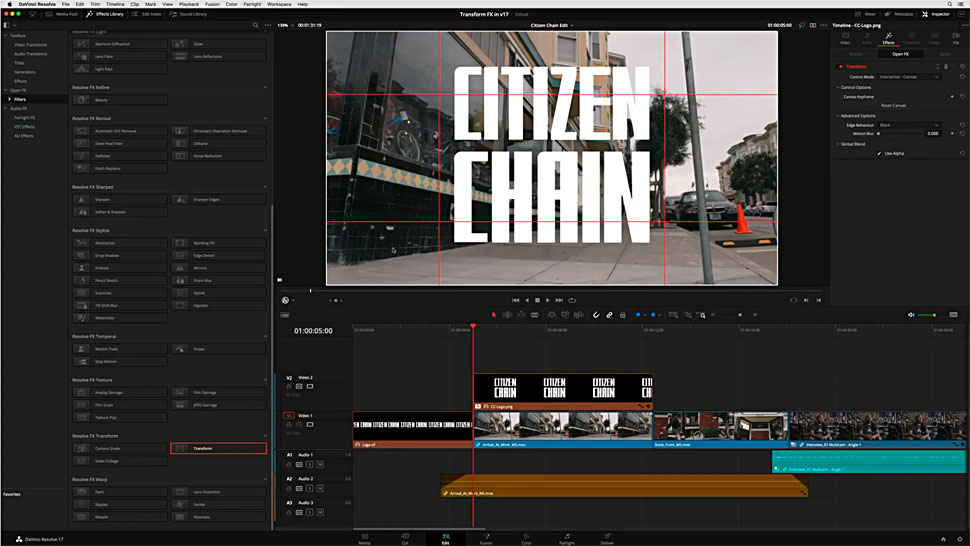The width and height of the screenshot is (970, 546).
Task: Pick the Aperture Diffraction effect
Action: click(119, 44)
